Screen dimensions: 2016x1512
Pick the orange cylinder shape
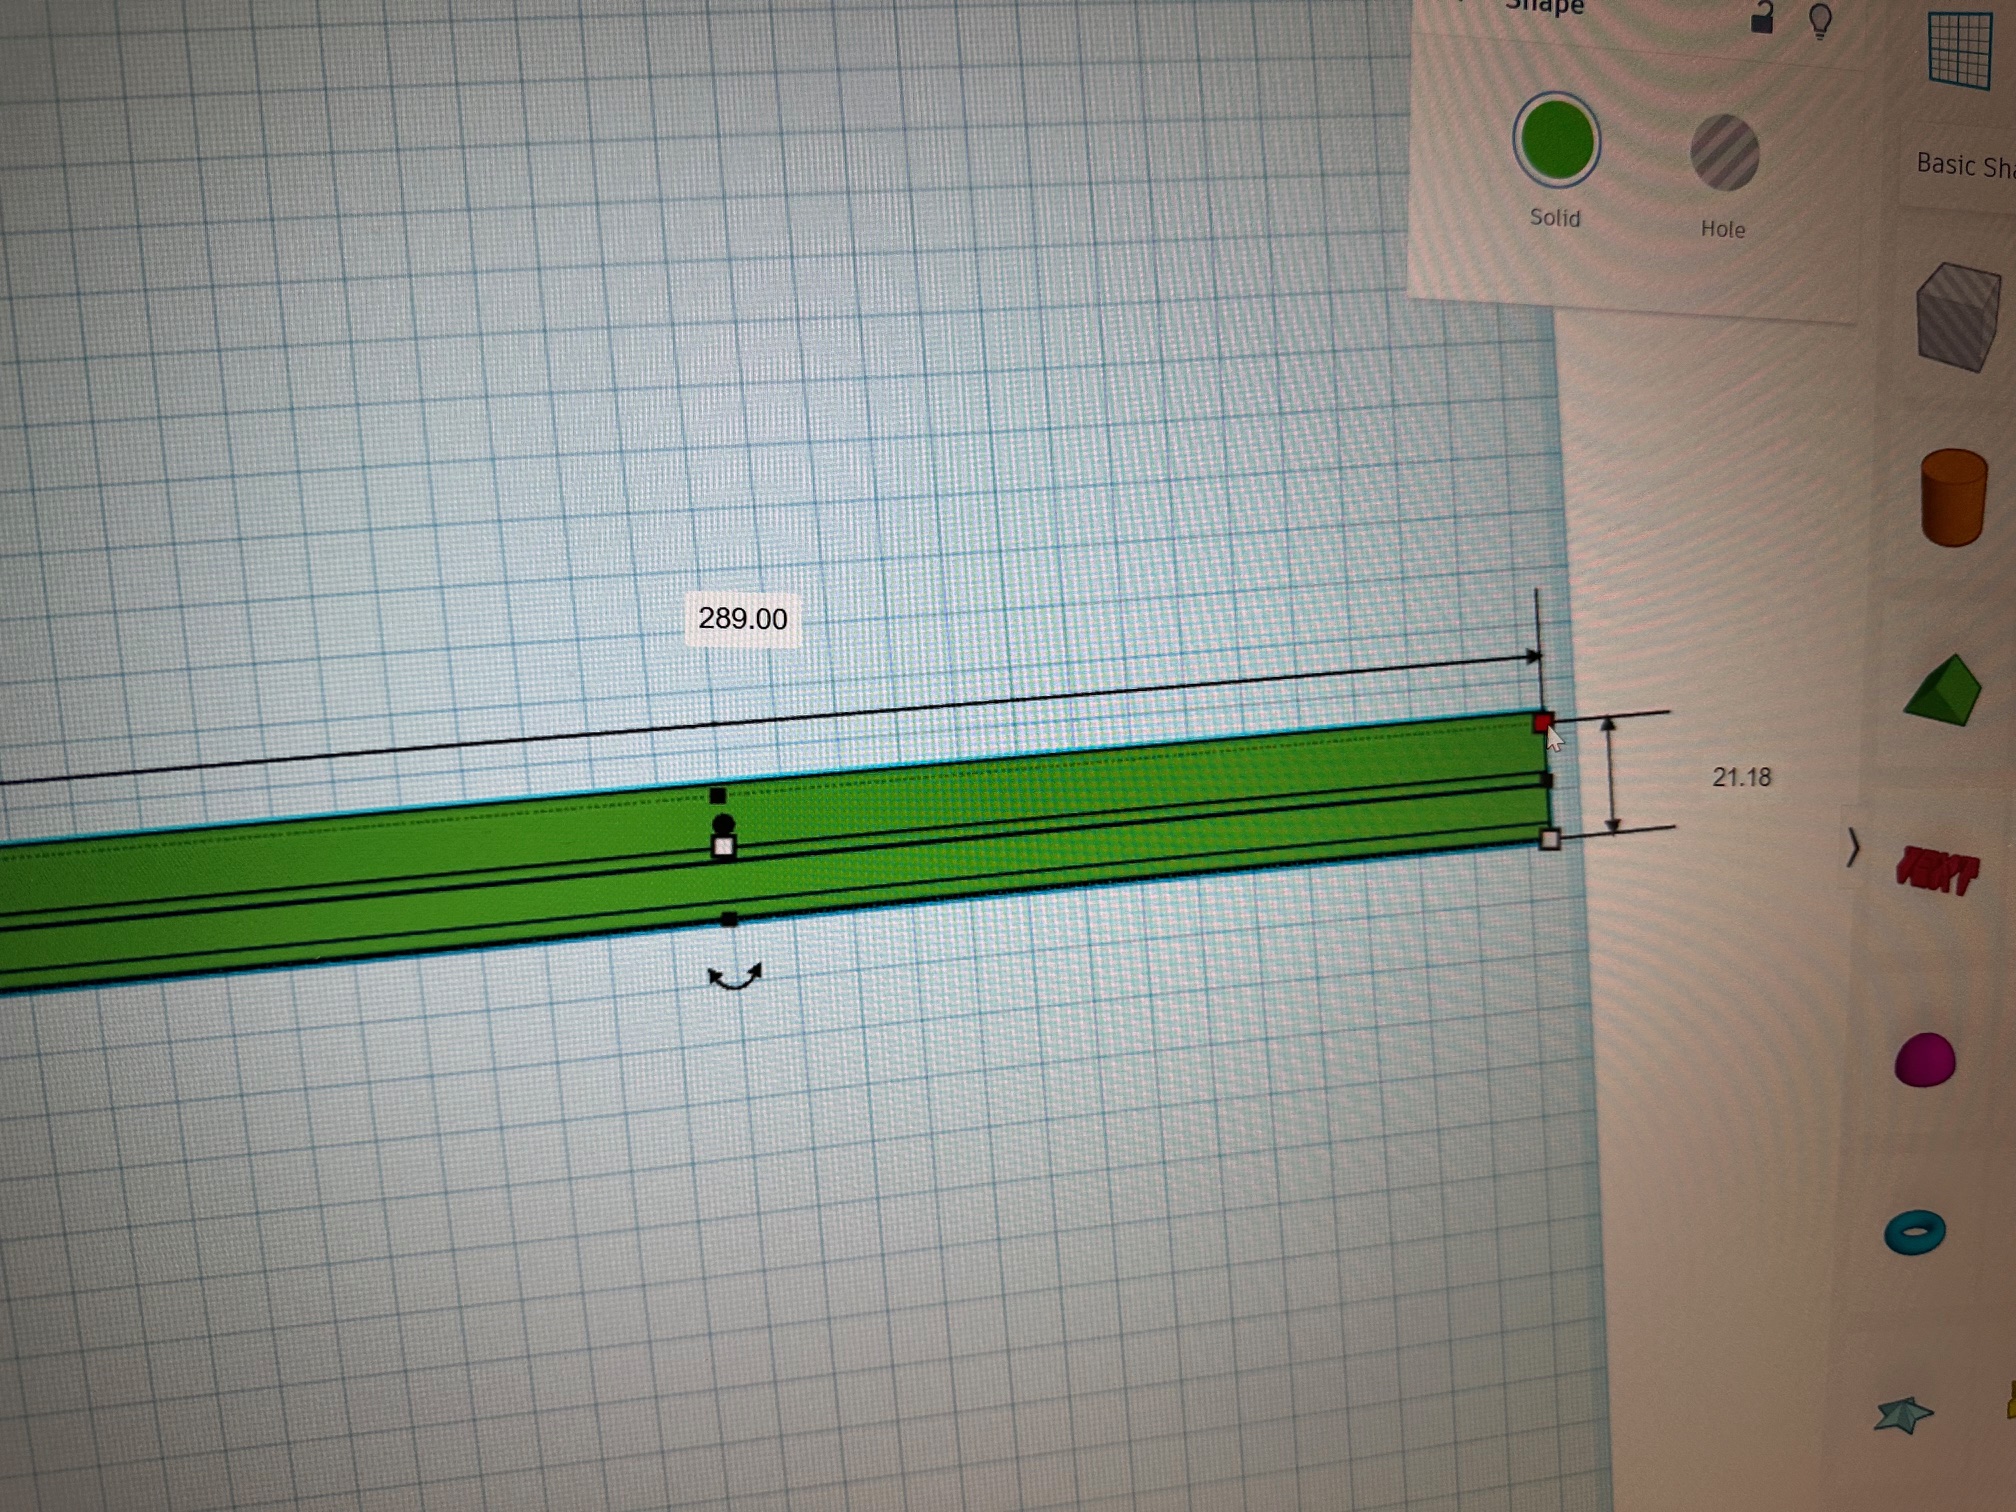(x=1953, y=498)
